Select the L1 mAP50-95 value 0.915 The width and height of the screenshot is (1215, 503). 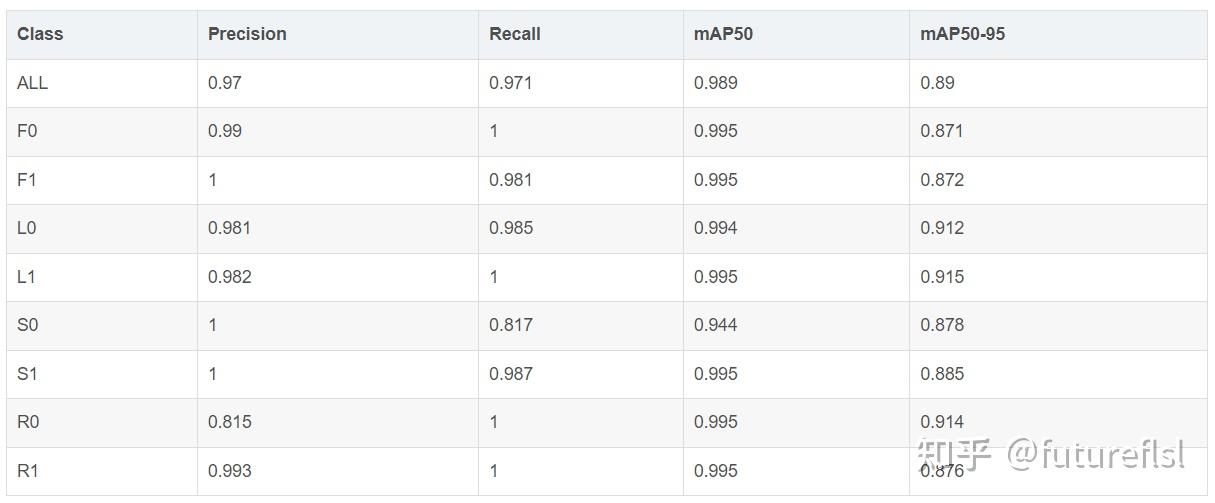(942, 277)
